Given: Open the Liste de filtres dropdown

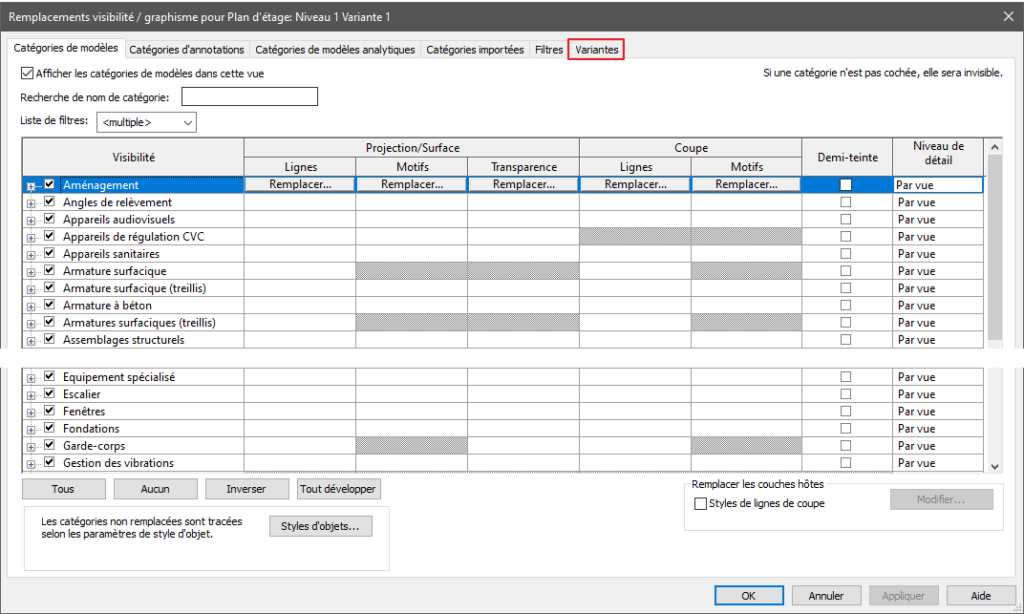Looking at the screenshot, I should click(x=146, y=122).
